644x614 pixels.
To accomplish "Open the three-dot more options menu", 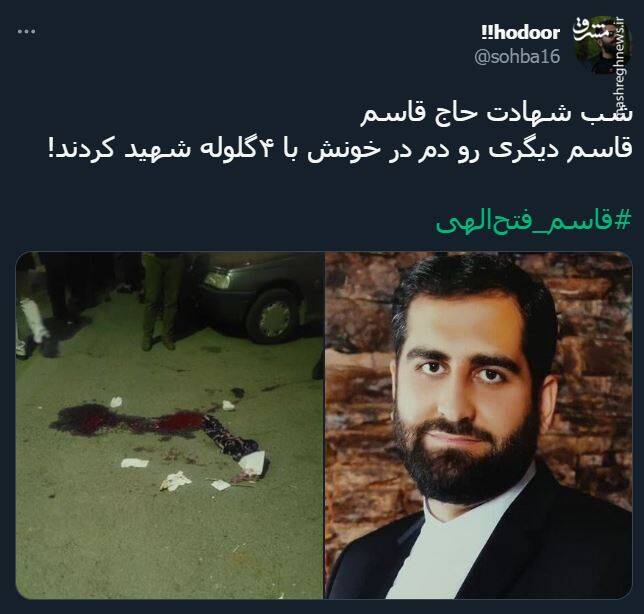I will click(x=27, y=32).
